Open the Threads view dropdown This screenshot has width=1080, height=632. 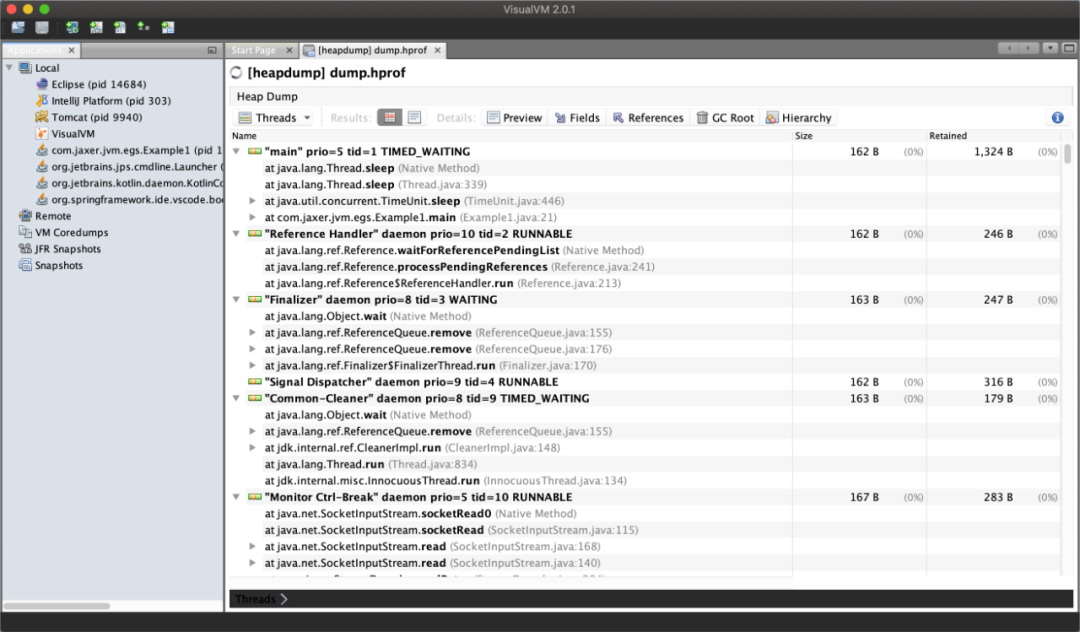pos(274,118)
